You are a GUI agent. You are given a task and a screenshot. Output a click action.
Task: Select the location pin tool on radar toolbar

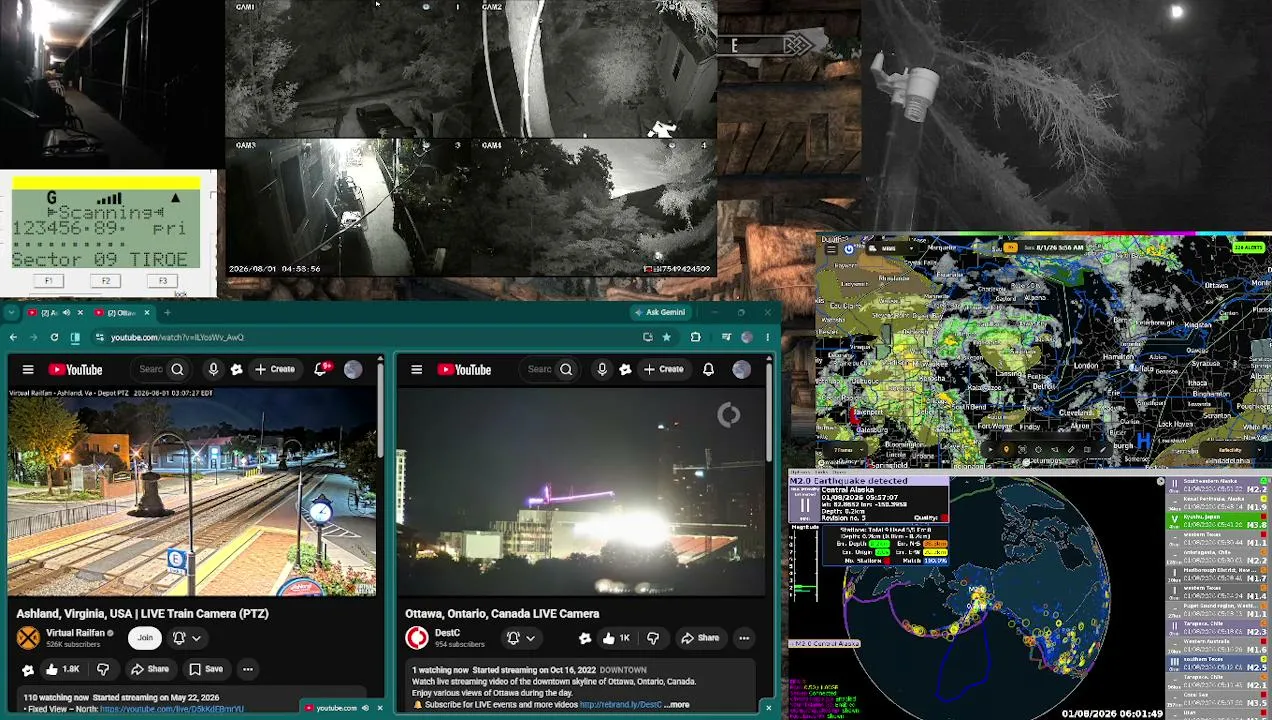tap(1006, 450)
